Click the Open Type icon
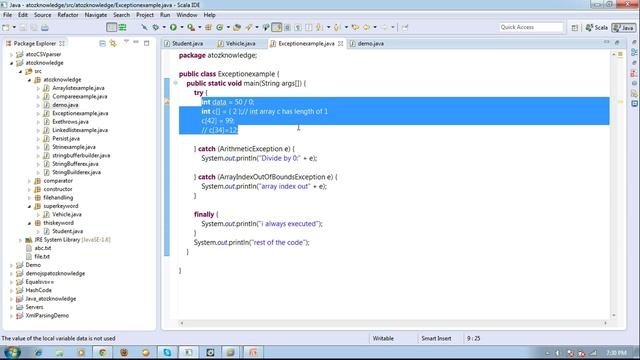The height and width of the screenshot is (360, 640). (x=237, y=27)
